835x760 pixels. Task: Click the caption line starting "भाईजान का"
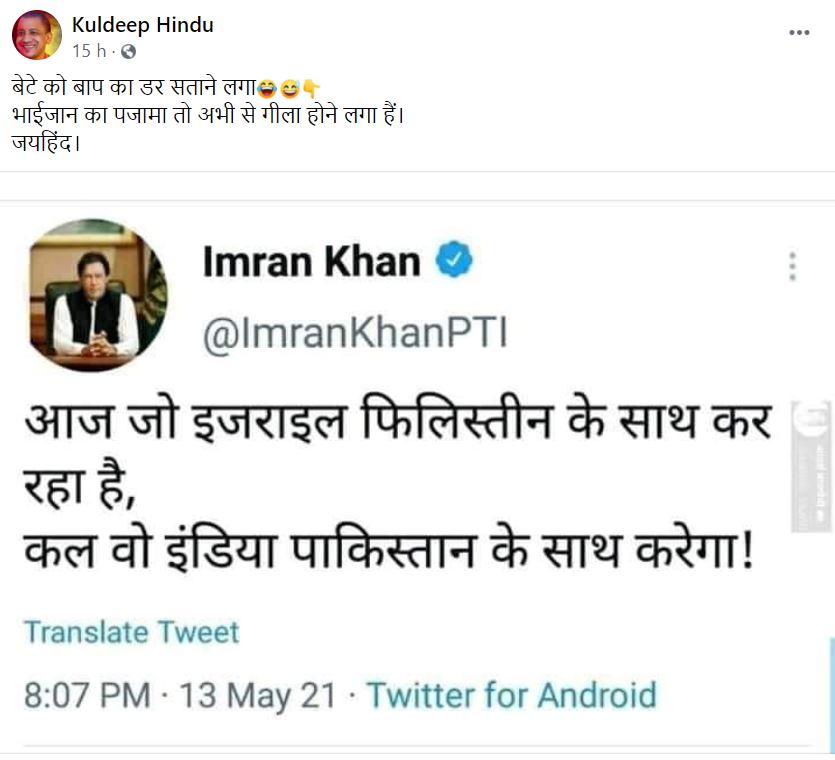tap(210, 113)
